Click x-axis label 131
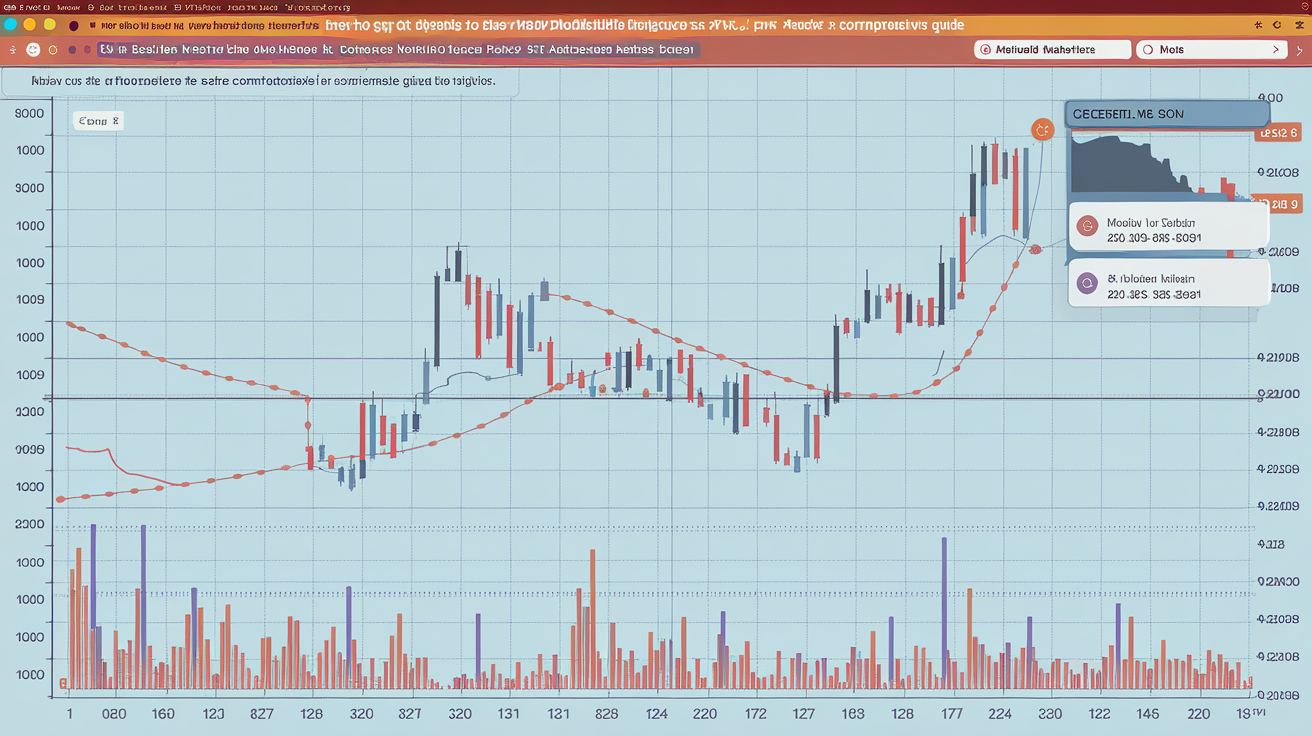Screen dimensions: 1312x736 (508, 714)
